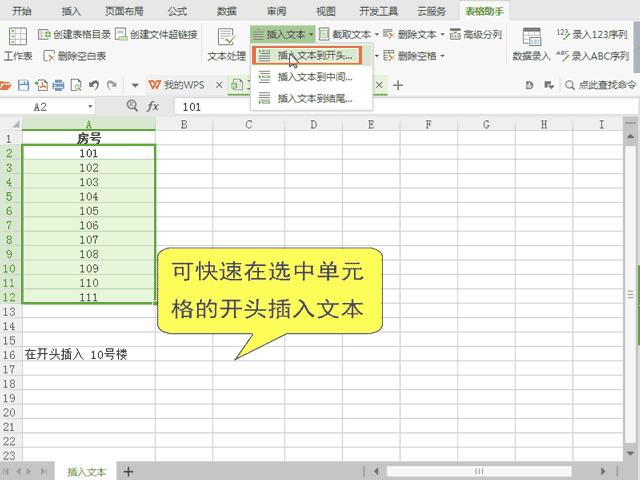Click 高级分列 button
640x480 pixels.
point(476,34)
